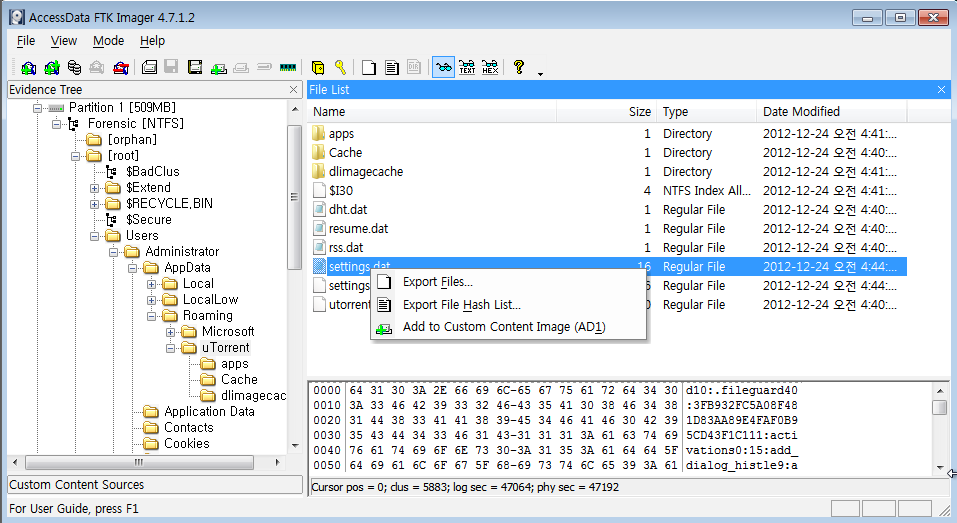Select the rss.dat file row
957x523 pixels.
click(x=609, y=247)
